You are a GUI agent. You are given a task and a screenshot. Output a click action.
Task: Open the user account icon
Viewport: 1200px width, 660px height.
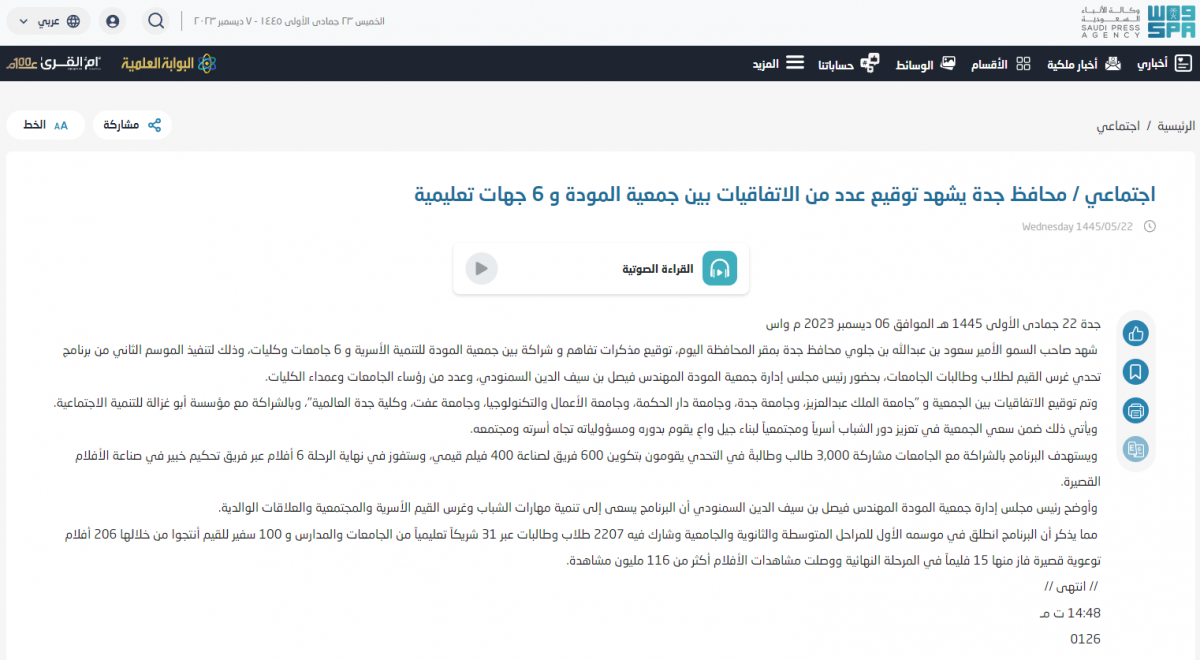pos(112,21)
